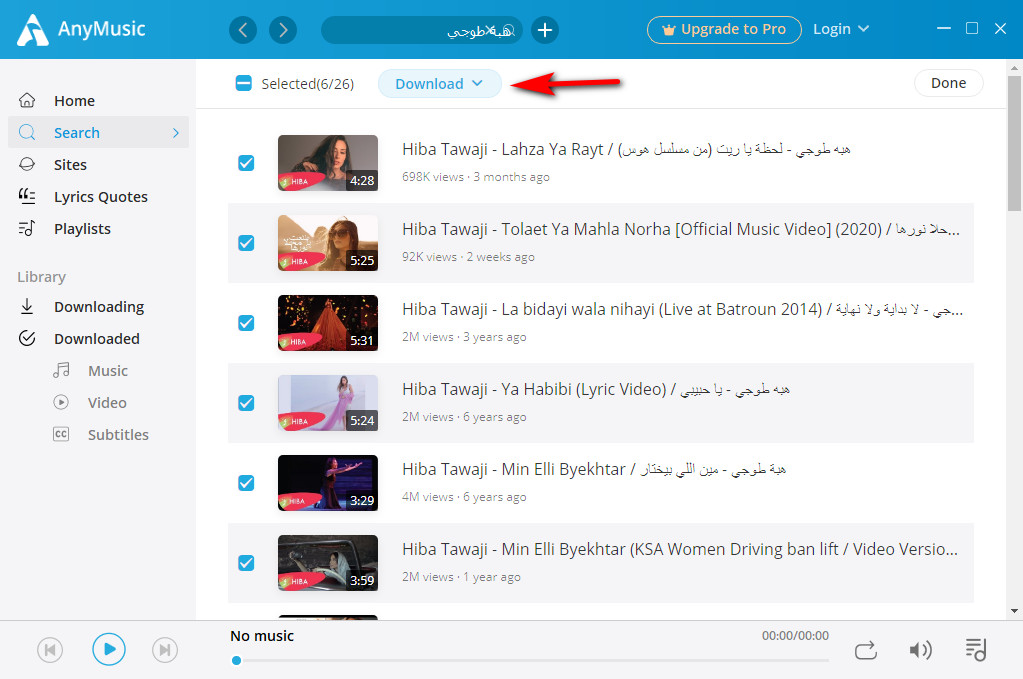The width and height of the screenshot is (1023, 679).
Task: Open the Playlists section
Action: [x=82, y=229]
